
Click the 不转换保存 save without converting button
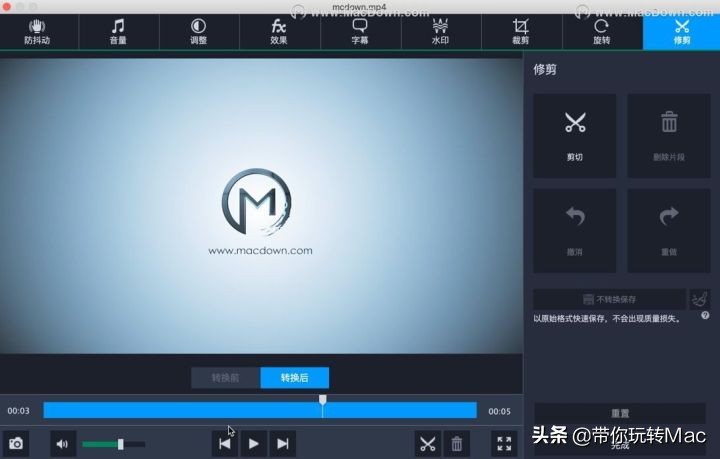coord(609,299)
